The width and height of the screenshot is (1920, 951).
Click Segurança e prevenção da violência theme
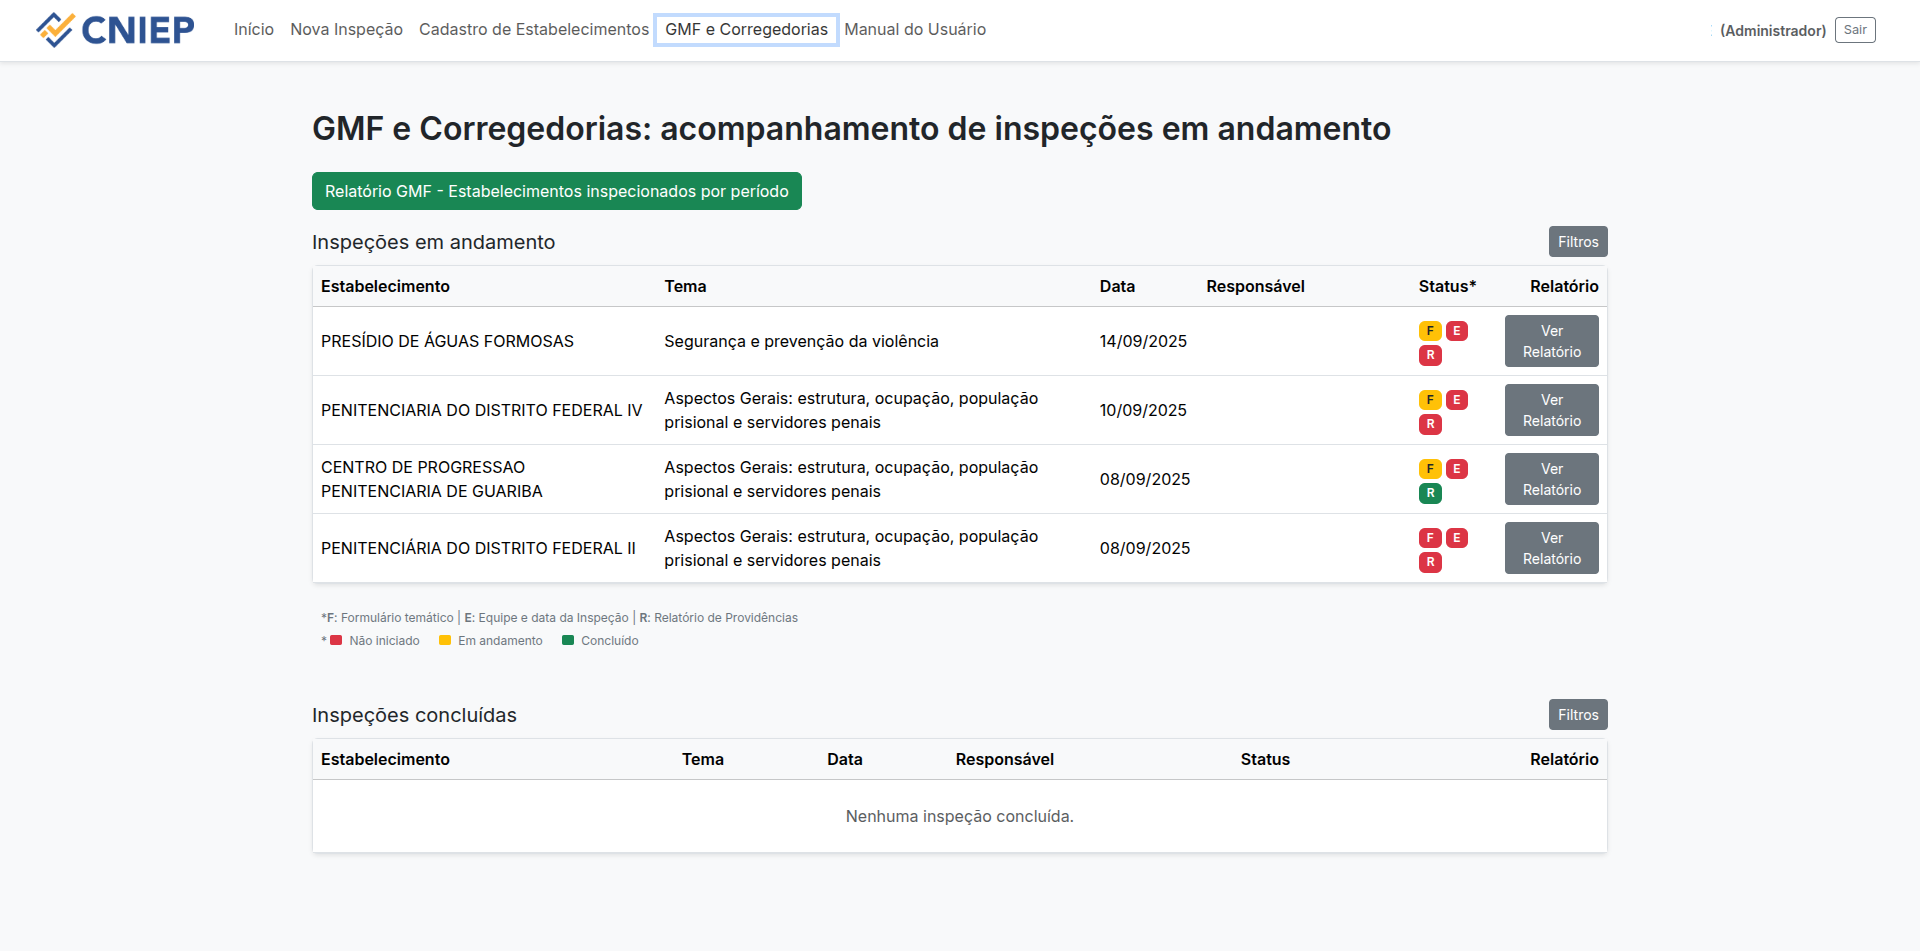801,341
